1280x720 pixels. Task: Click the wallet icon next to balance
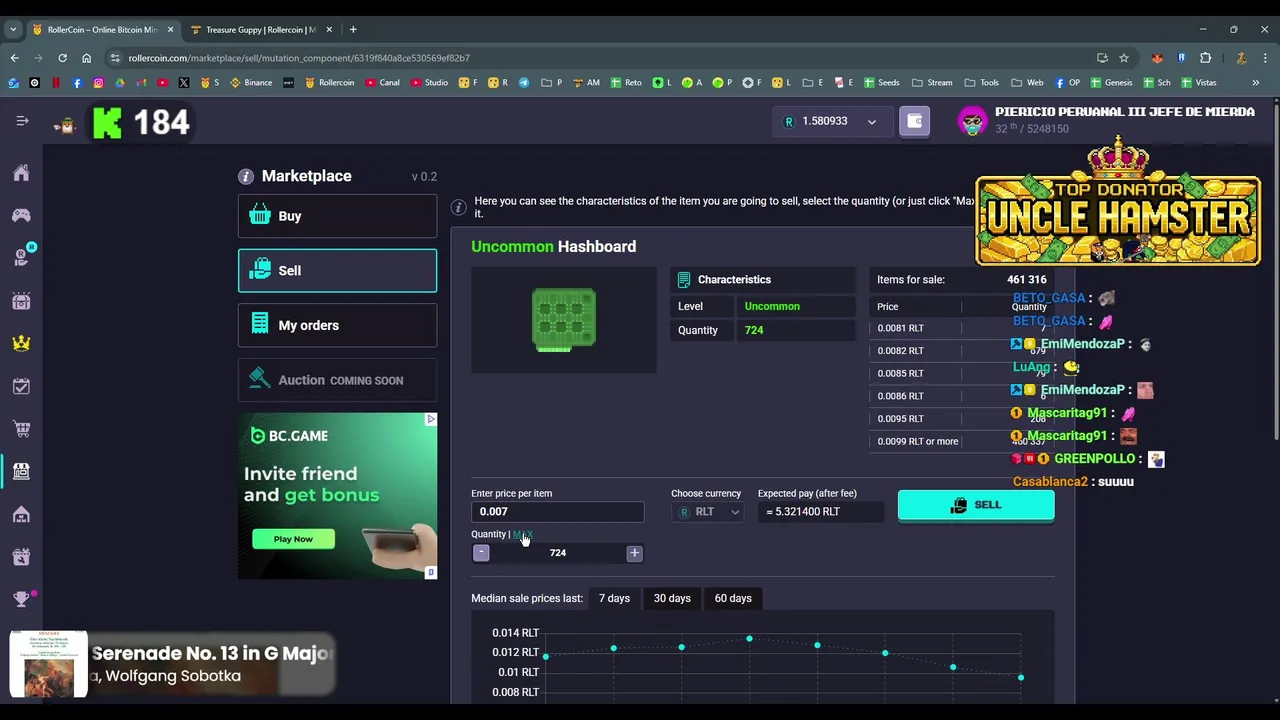(914, 121)
